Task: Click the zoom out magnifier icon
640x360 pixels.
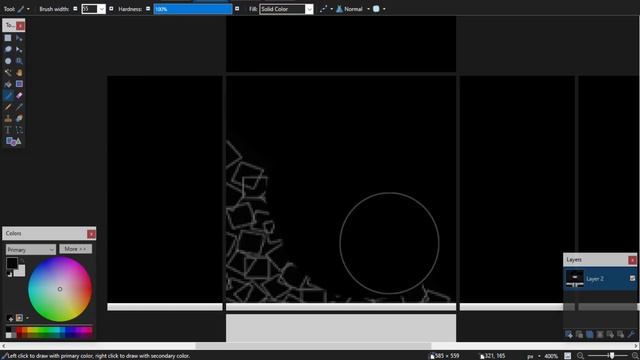Action: [580, 356]
